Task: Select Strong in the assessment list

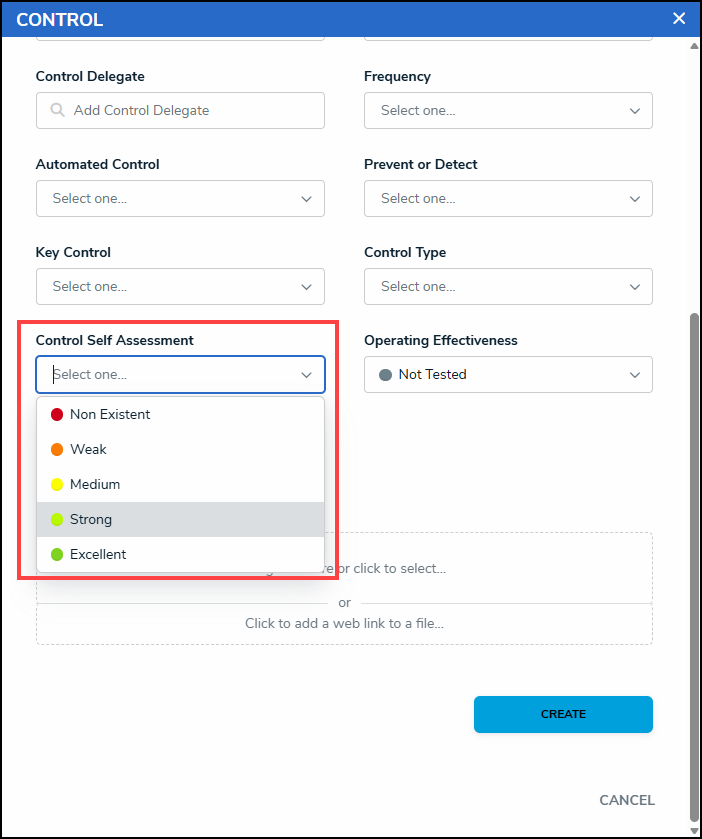Action: coord(180,519)
